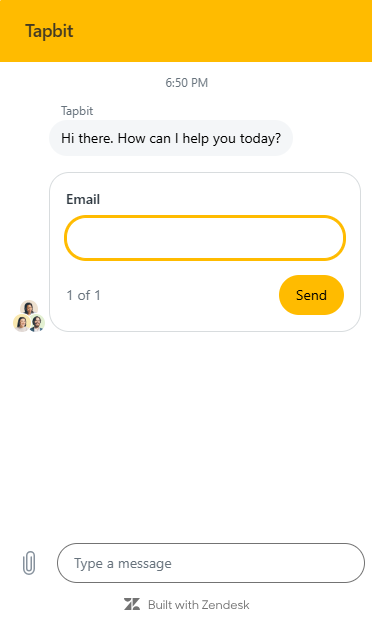Click the word today in greeting
This screenshot has height=619, width=372.
pyautogui.click(x=261, y=139)
